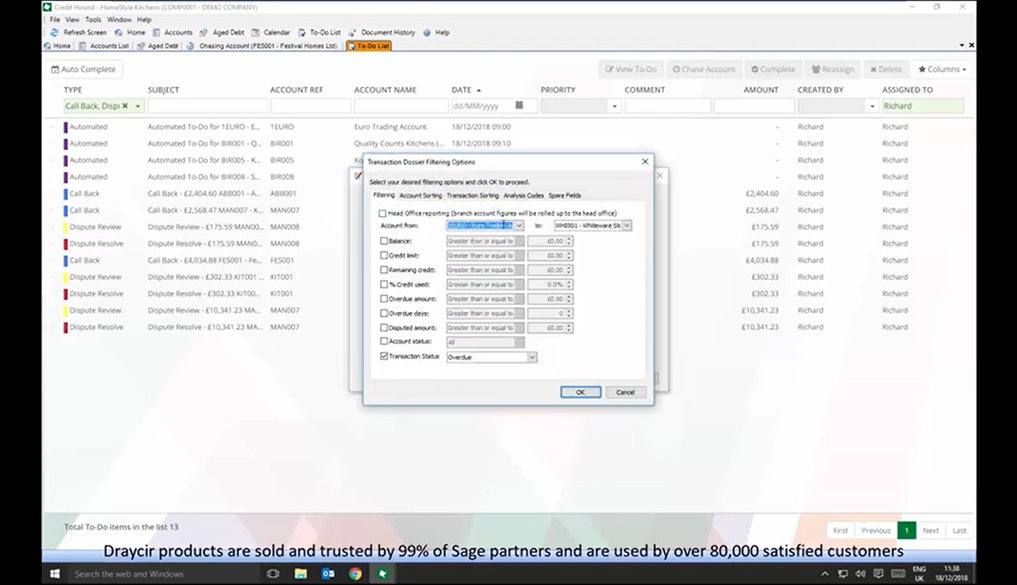This screenshot has width=1017, height=585.
Task: Open Aged Debt from the main toolbar
Action: coord(222,32)
